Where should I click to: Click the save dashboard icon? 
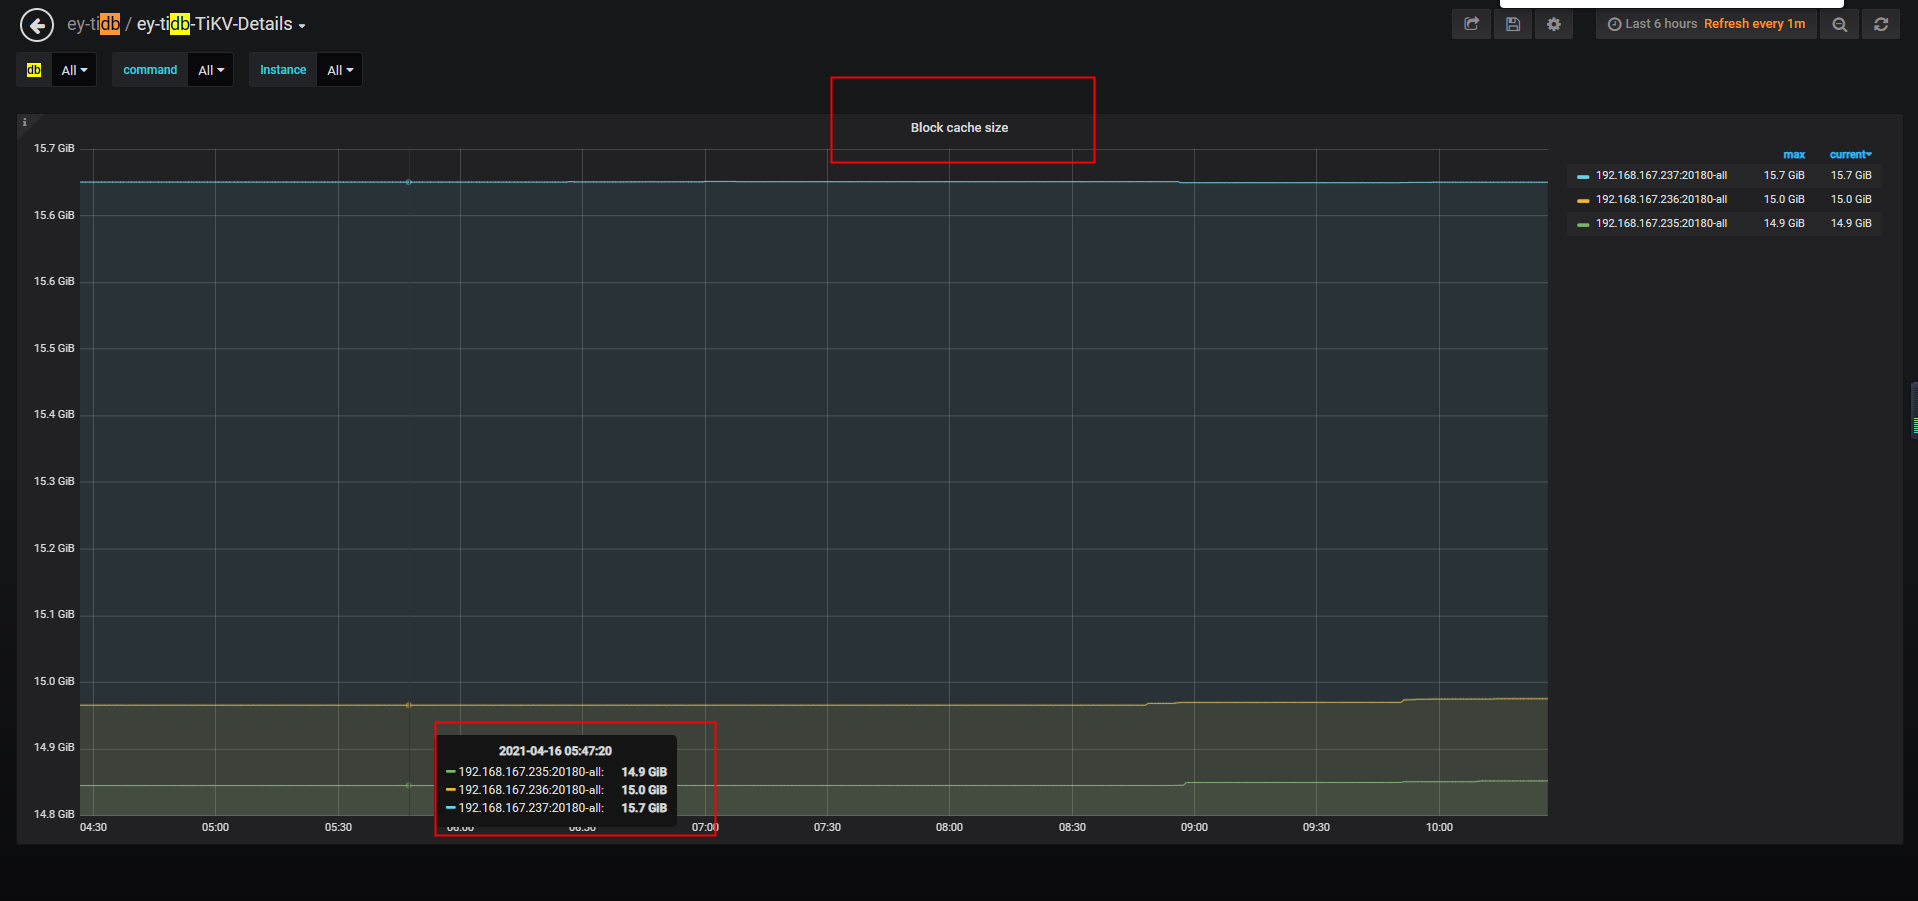coord(1513,24)
